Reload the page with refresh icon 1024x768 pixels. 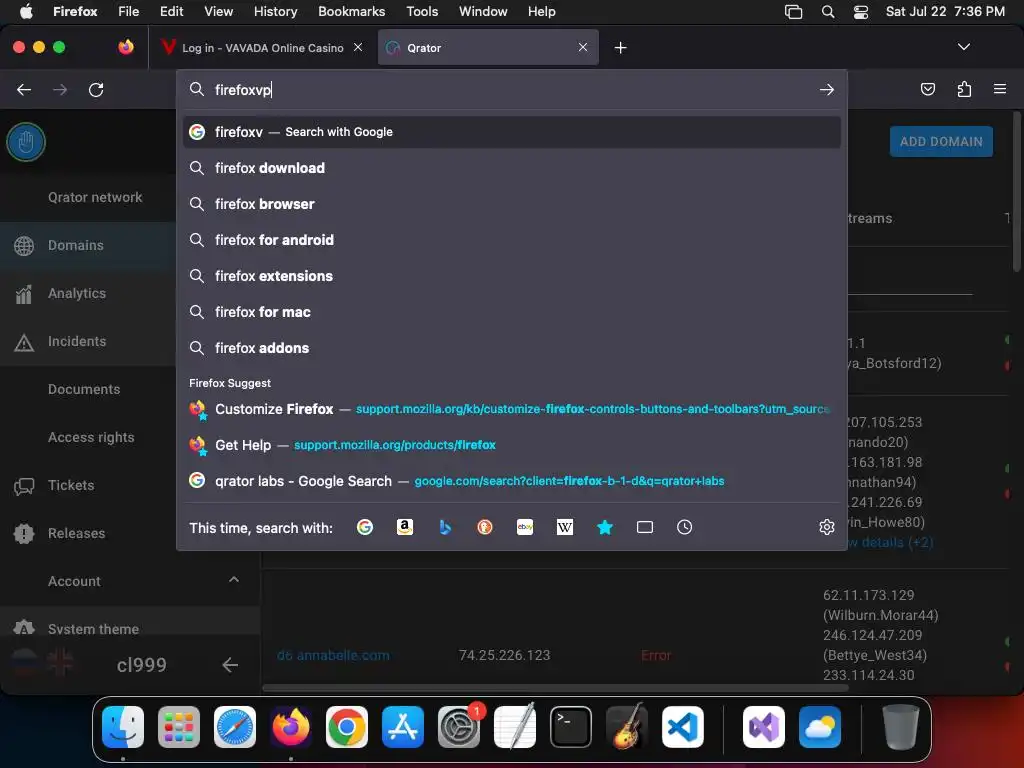[x=96, y=89]
